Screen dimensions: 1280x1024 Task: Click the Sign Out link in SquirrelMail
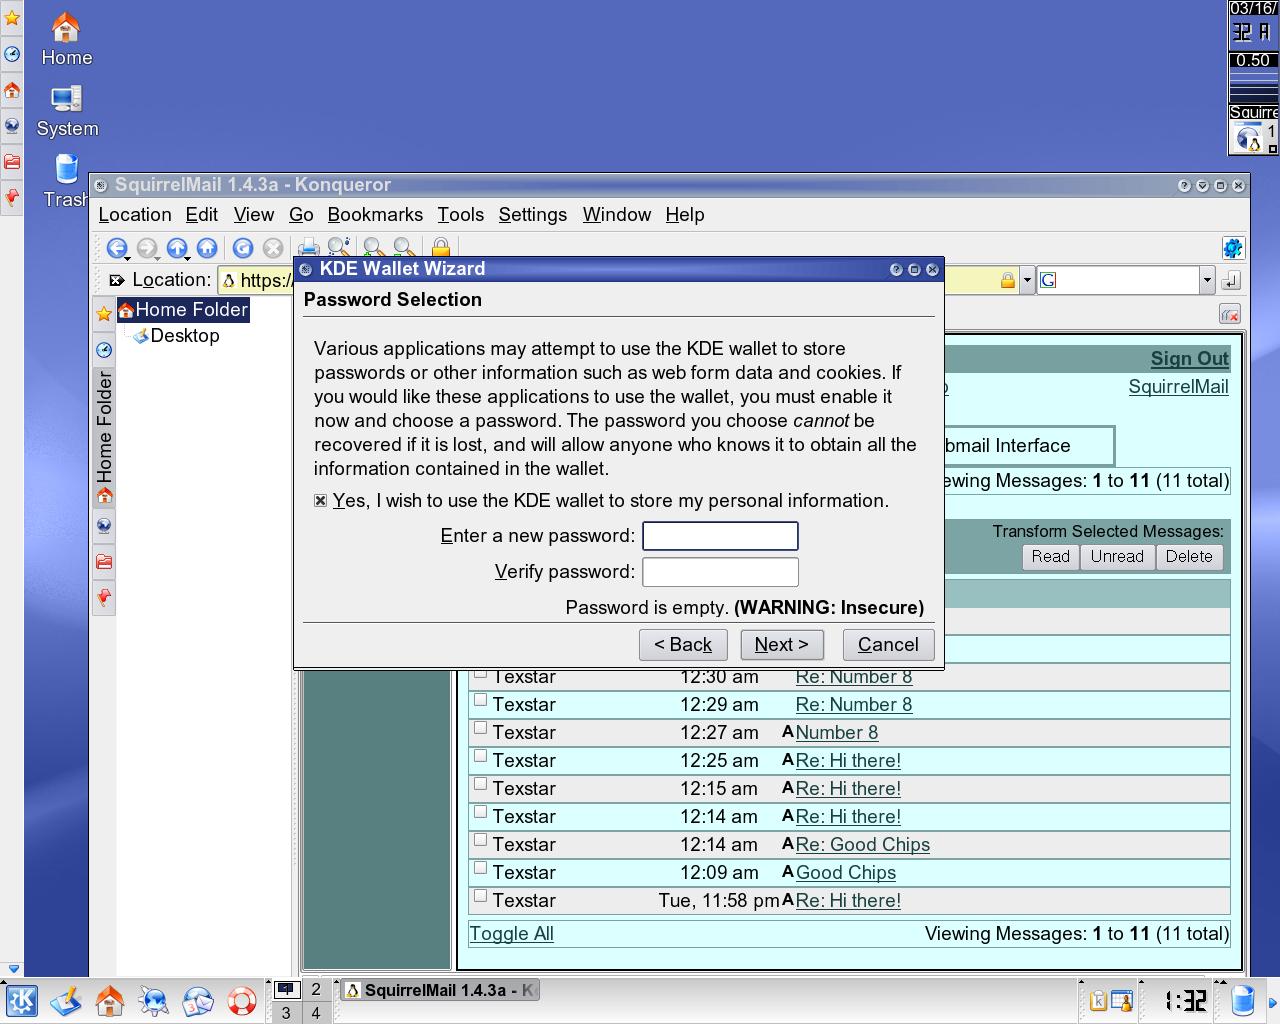tap(1189, 359)
